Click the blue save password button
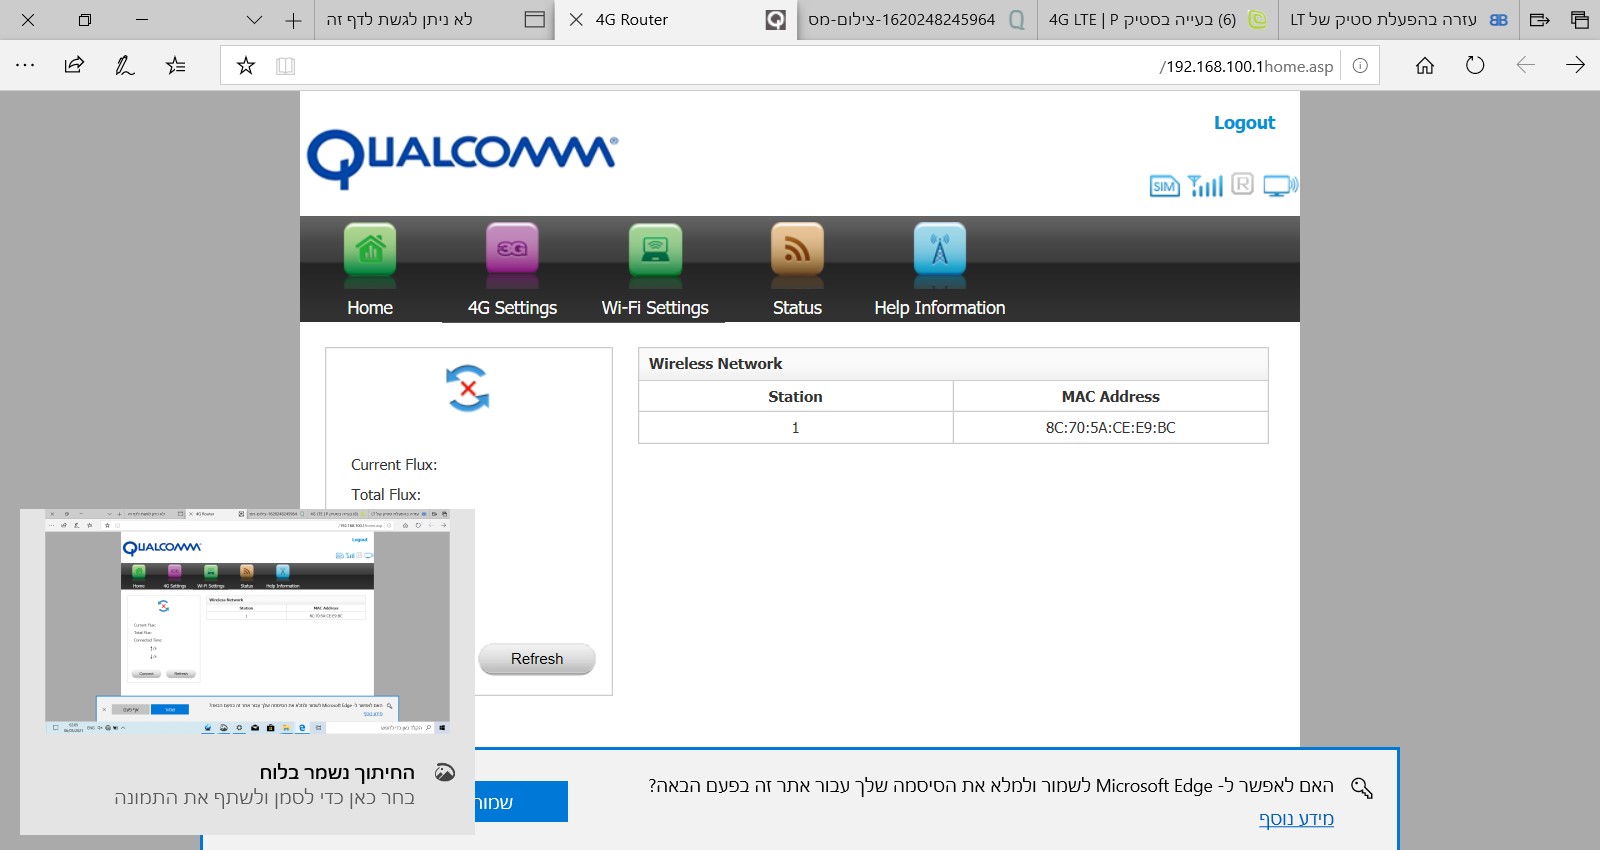 point(521,802)
